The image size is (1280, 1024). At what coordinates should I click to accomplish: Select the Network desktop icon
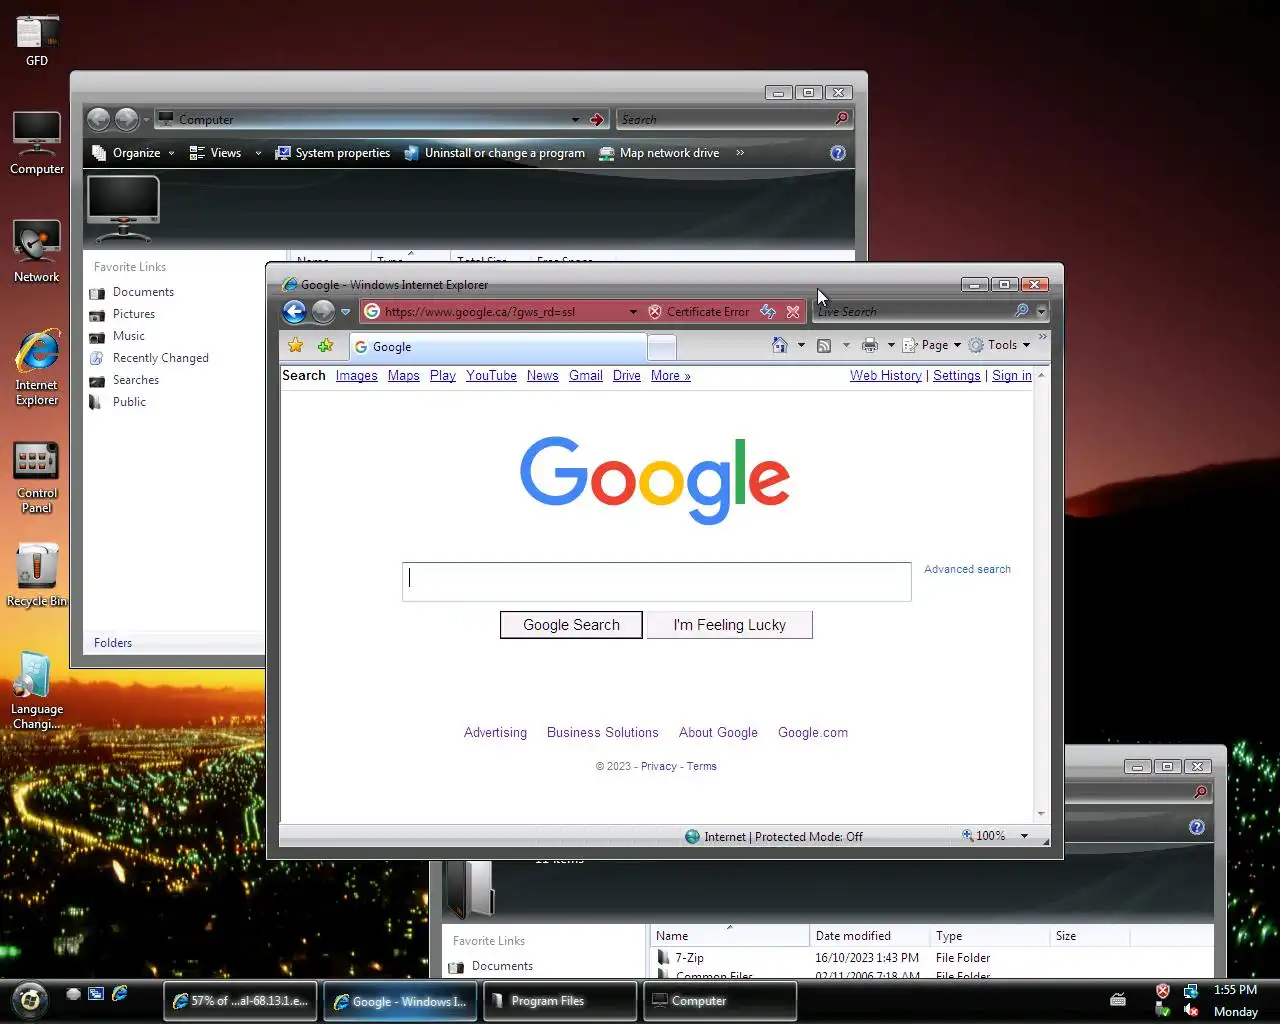point(37,251)
